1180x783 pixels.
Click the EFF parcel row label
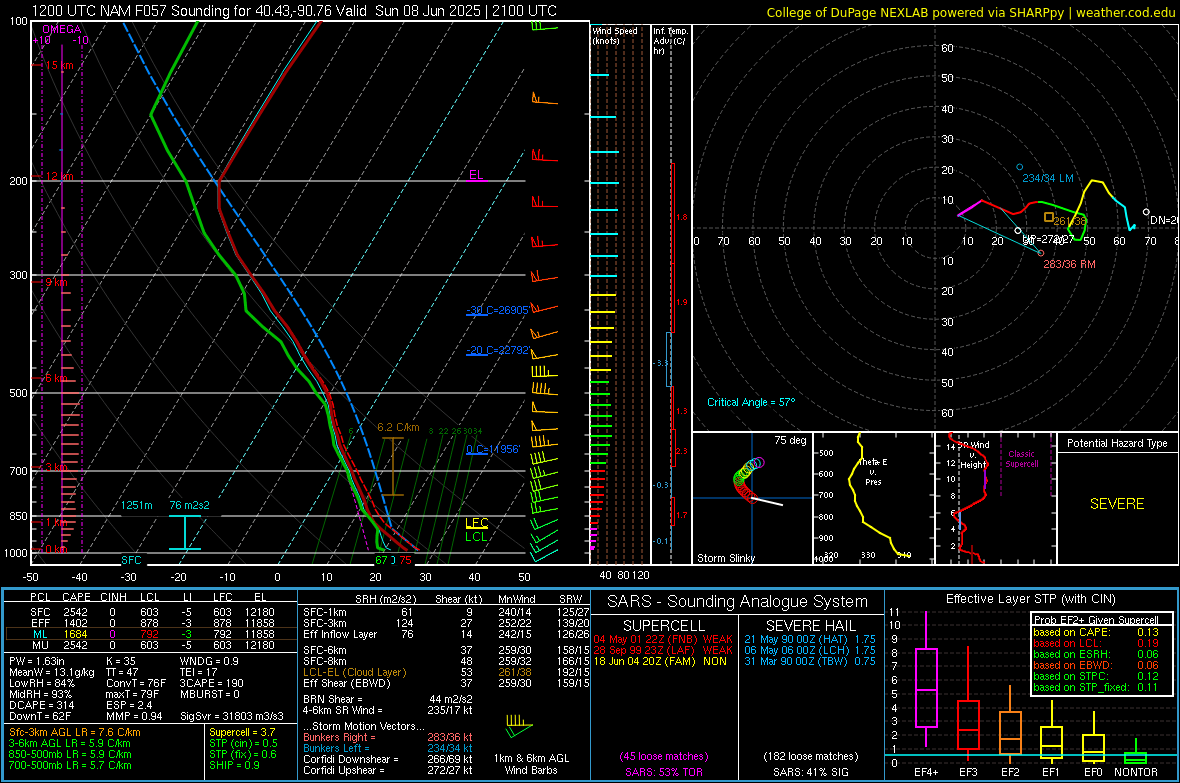40,623
